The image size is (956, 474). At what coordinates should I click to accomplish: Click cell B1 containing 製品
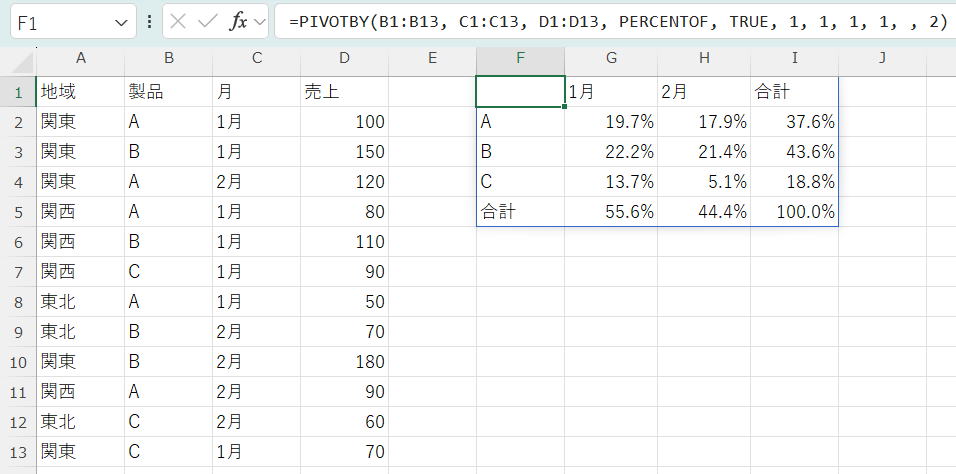(x=169, y=92)
